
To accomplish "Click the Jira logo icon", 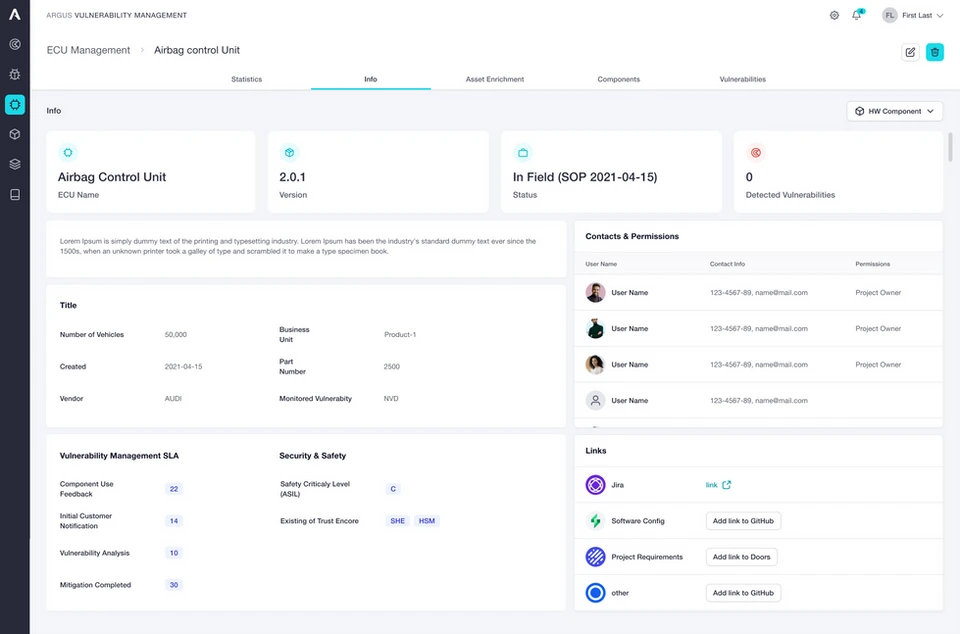I will coord(595,485).
